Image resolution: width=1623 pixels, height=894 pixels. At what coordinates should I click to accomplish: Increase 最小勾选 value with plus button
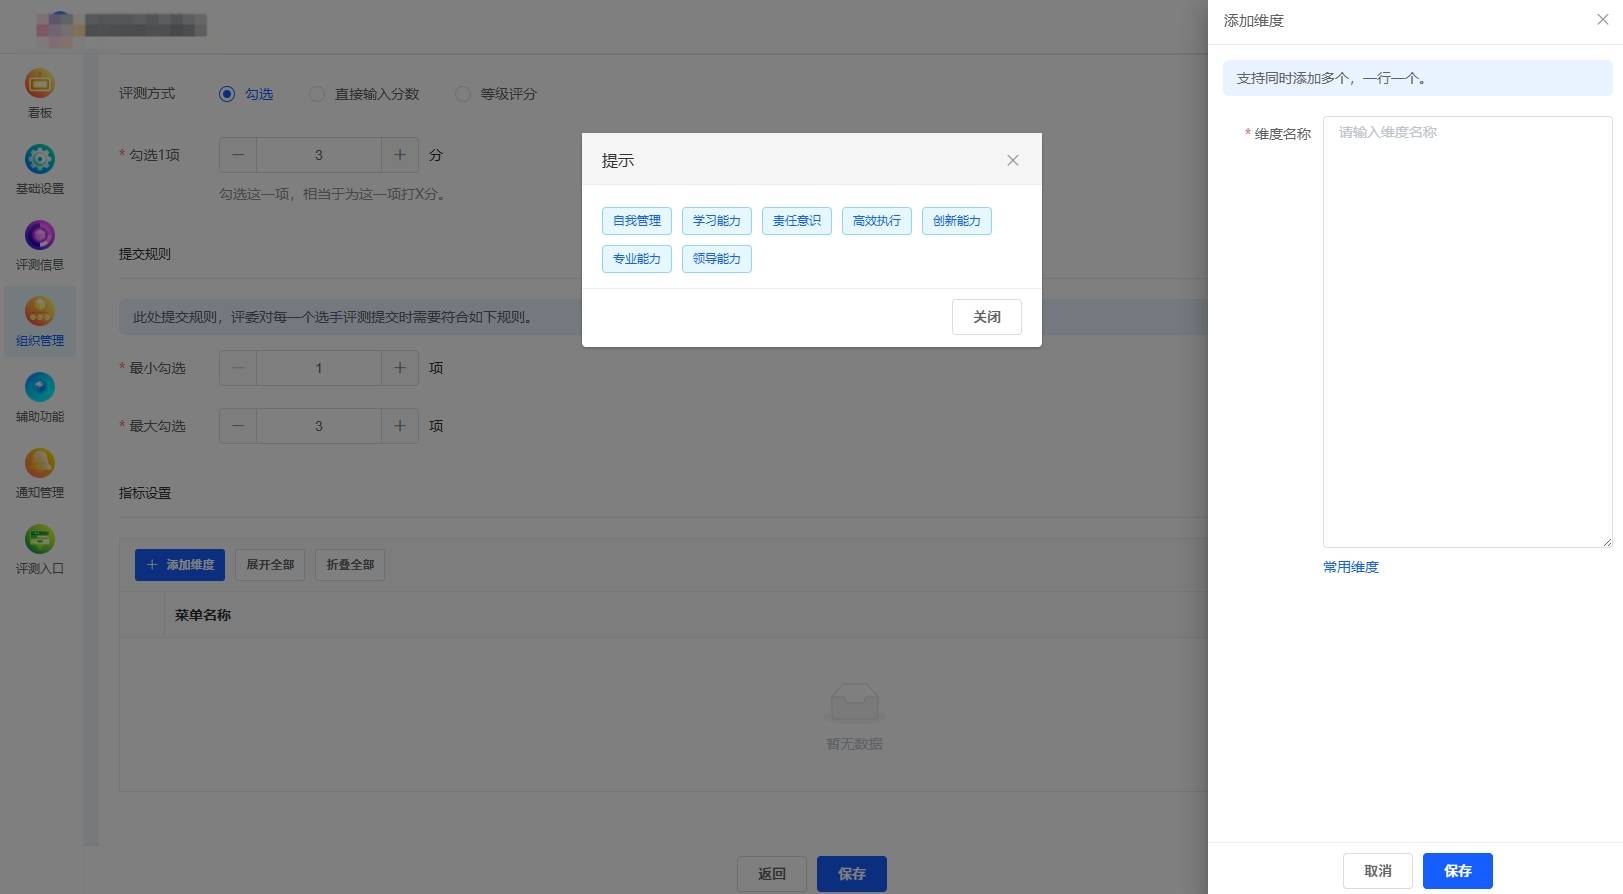400,368
